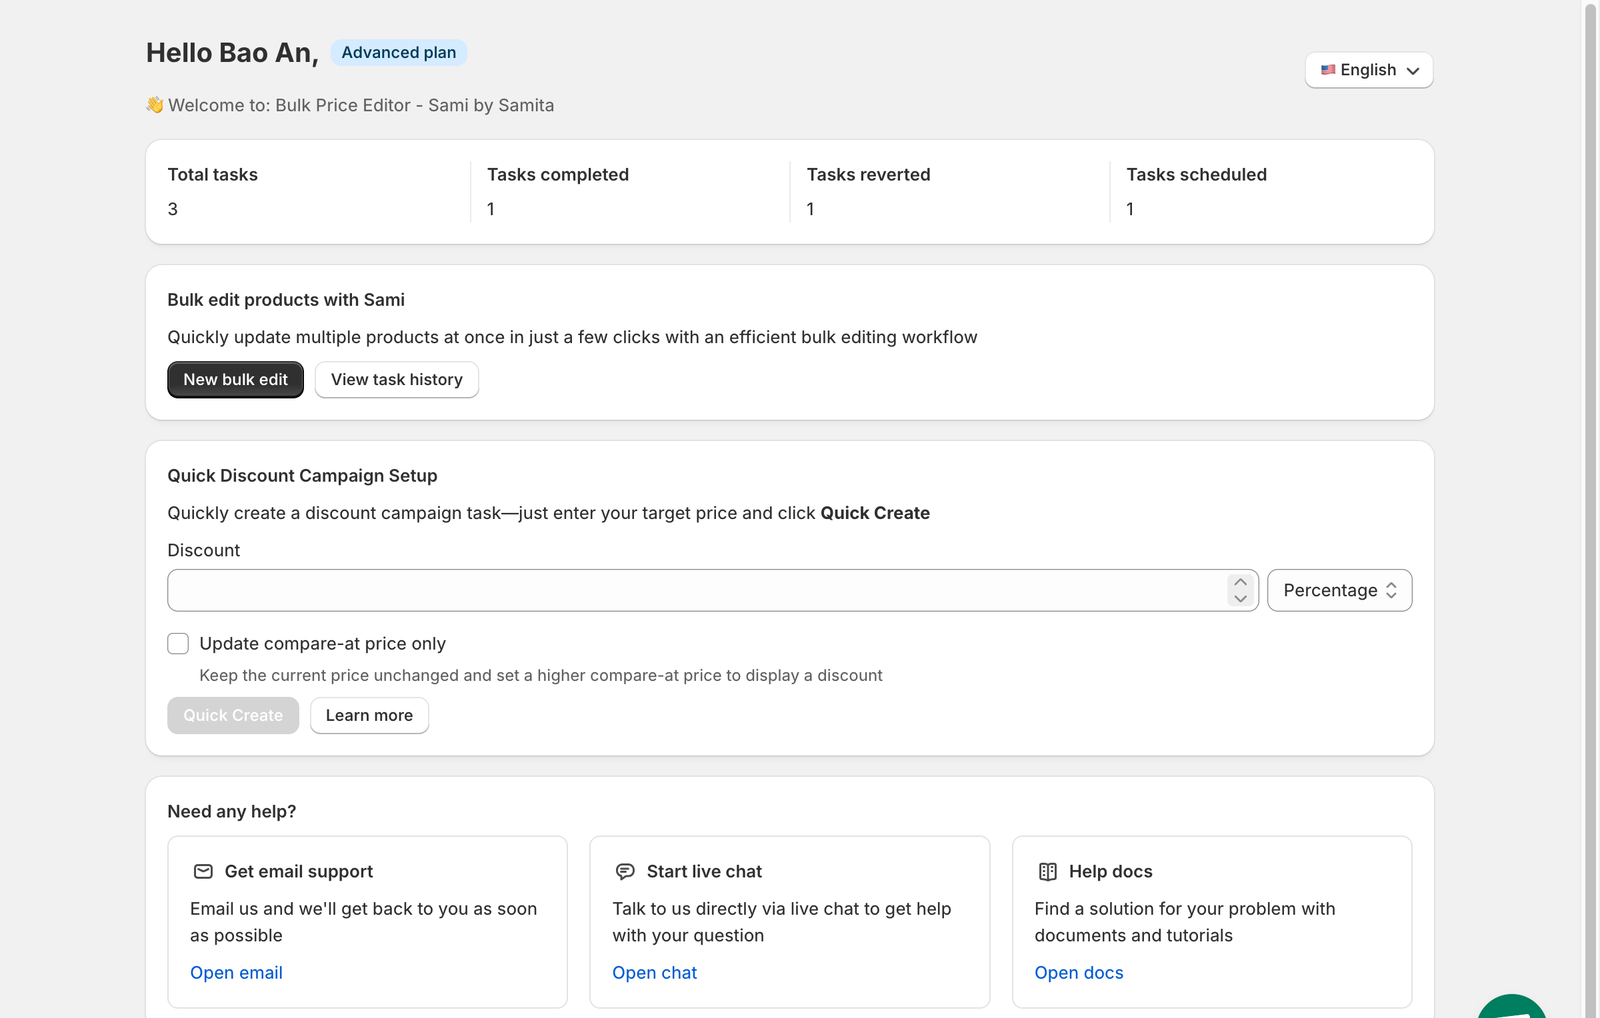
Task: Open the Open chat link
Action: [654, 973]
